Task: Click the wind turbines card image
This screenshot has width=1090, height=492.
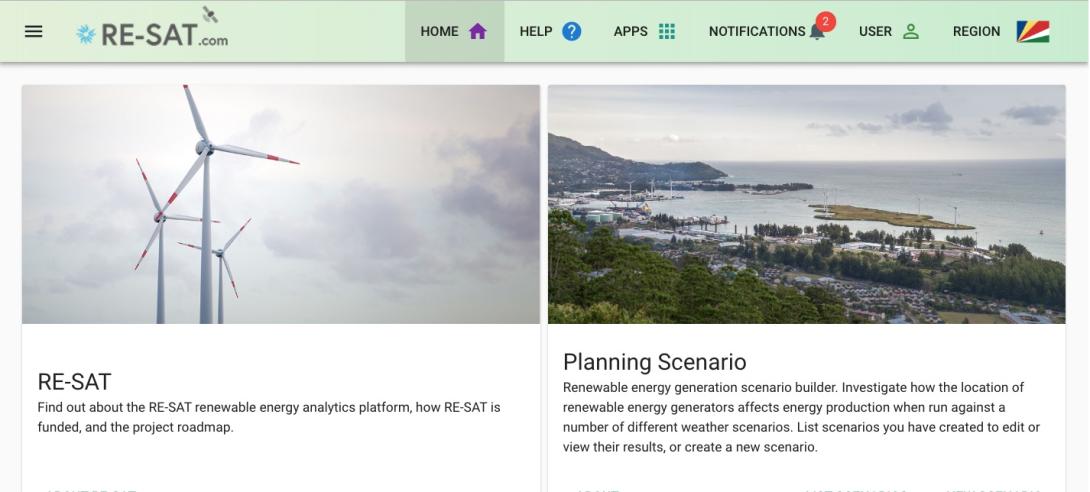Action: 281,204
